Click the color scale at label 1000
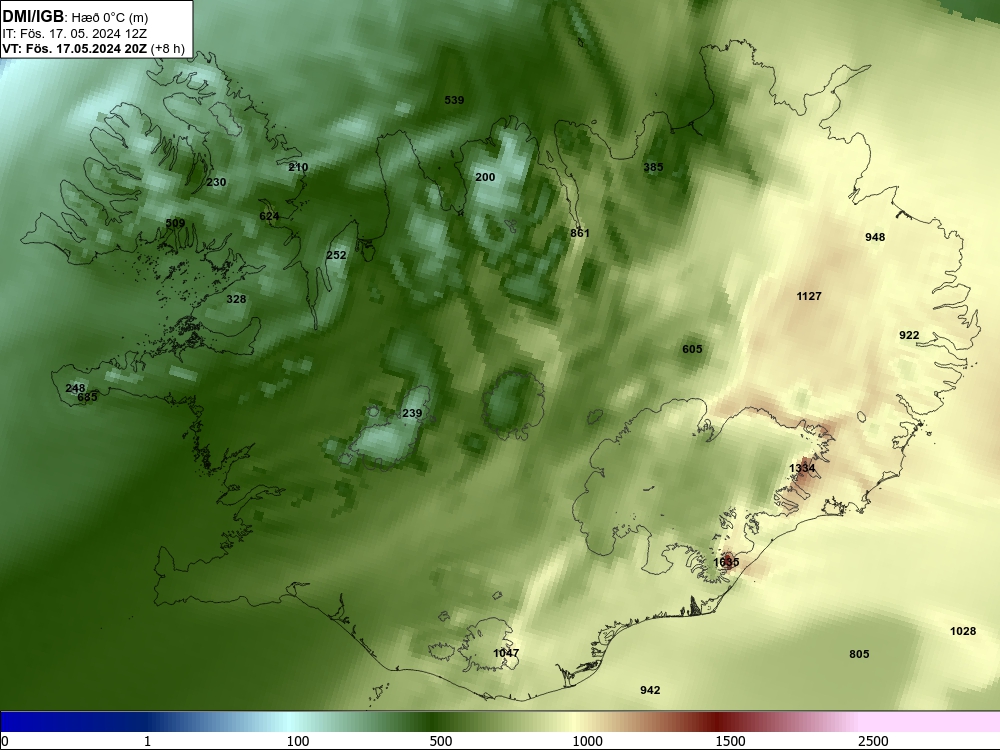Screen dimensions: 1000x750 (x=587, y=740)
